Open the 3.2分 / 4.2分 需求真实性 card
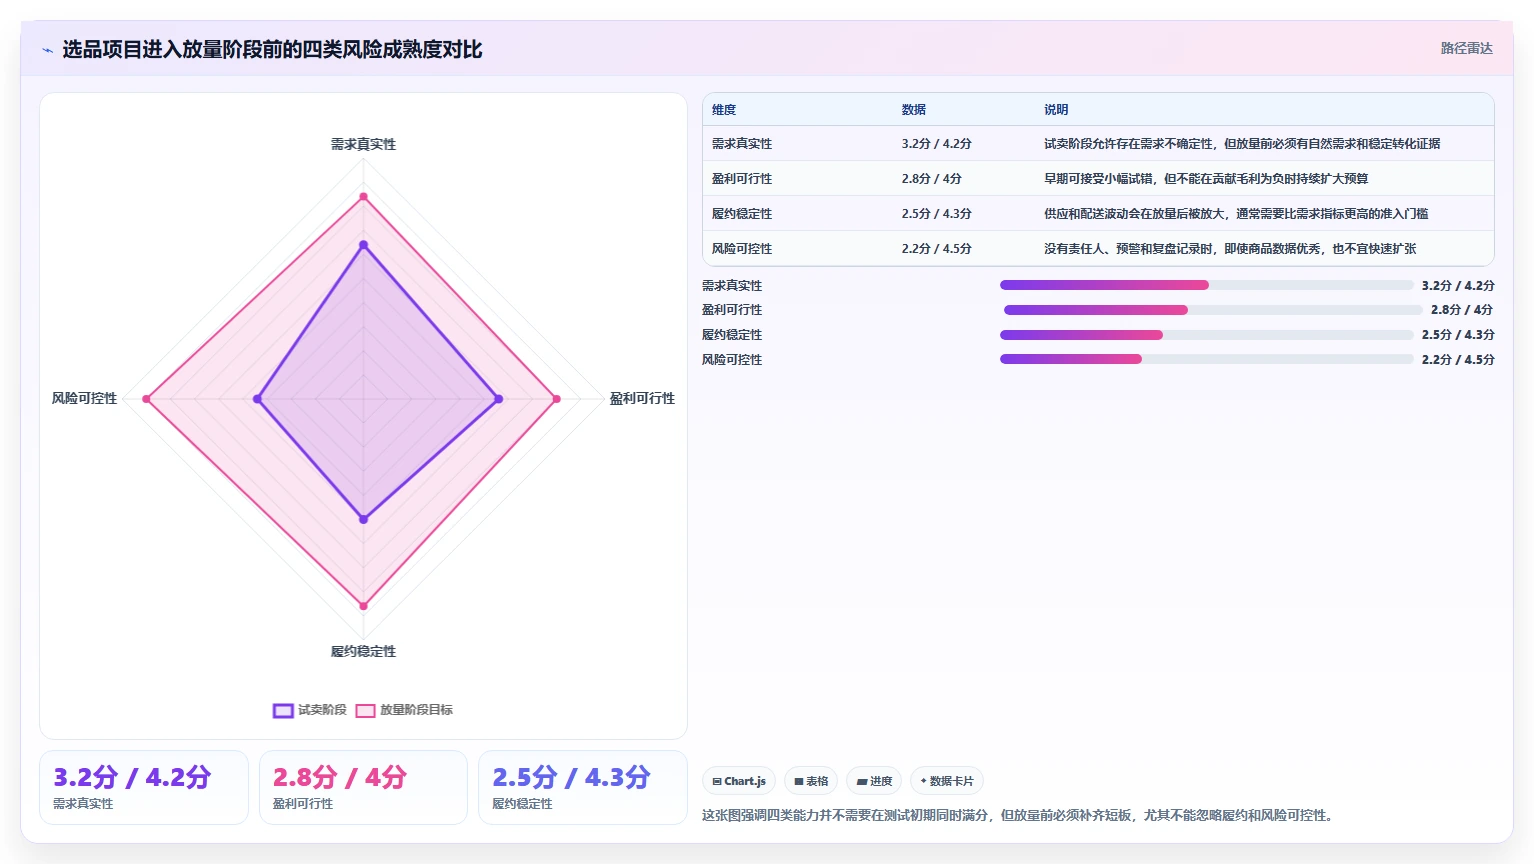 [x=144, y=788]
